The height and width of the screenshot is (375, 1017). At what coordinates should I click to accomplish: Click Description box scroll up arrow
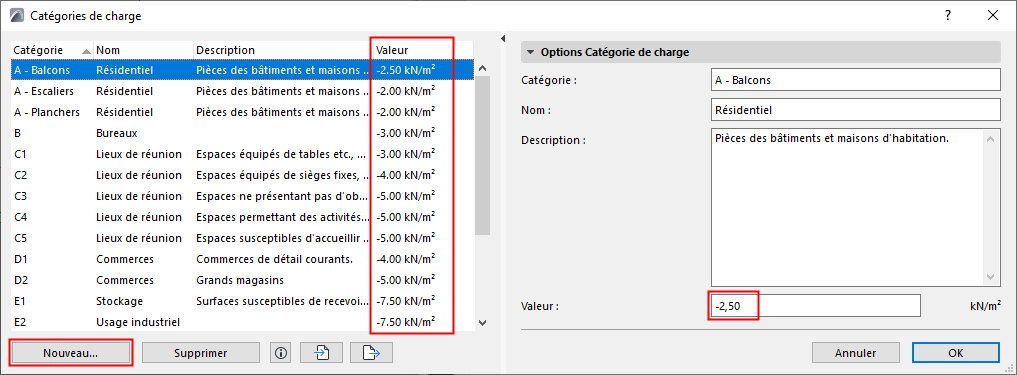990,138
